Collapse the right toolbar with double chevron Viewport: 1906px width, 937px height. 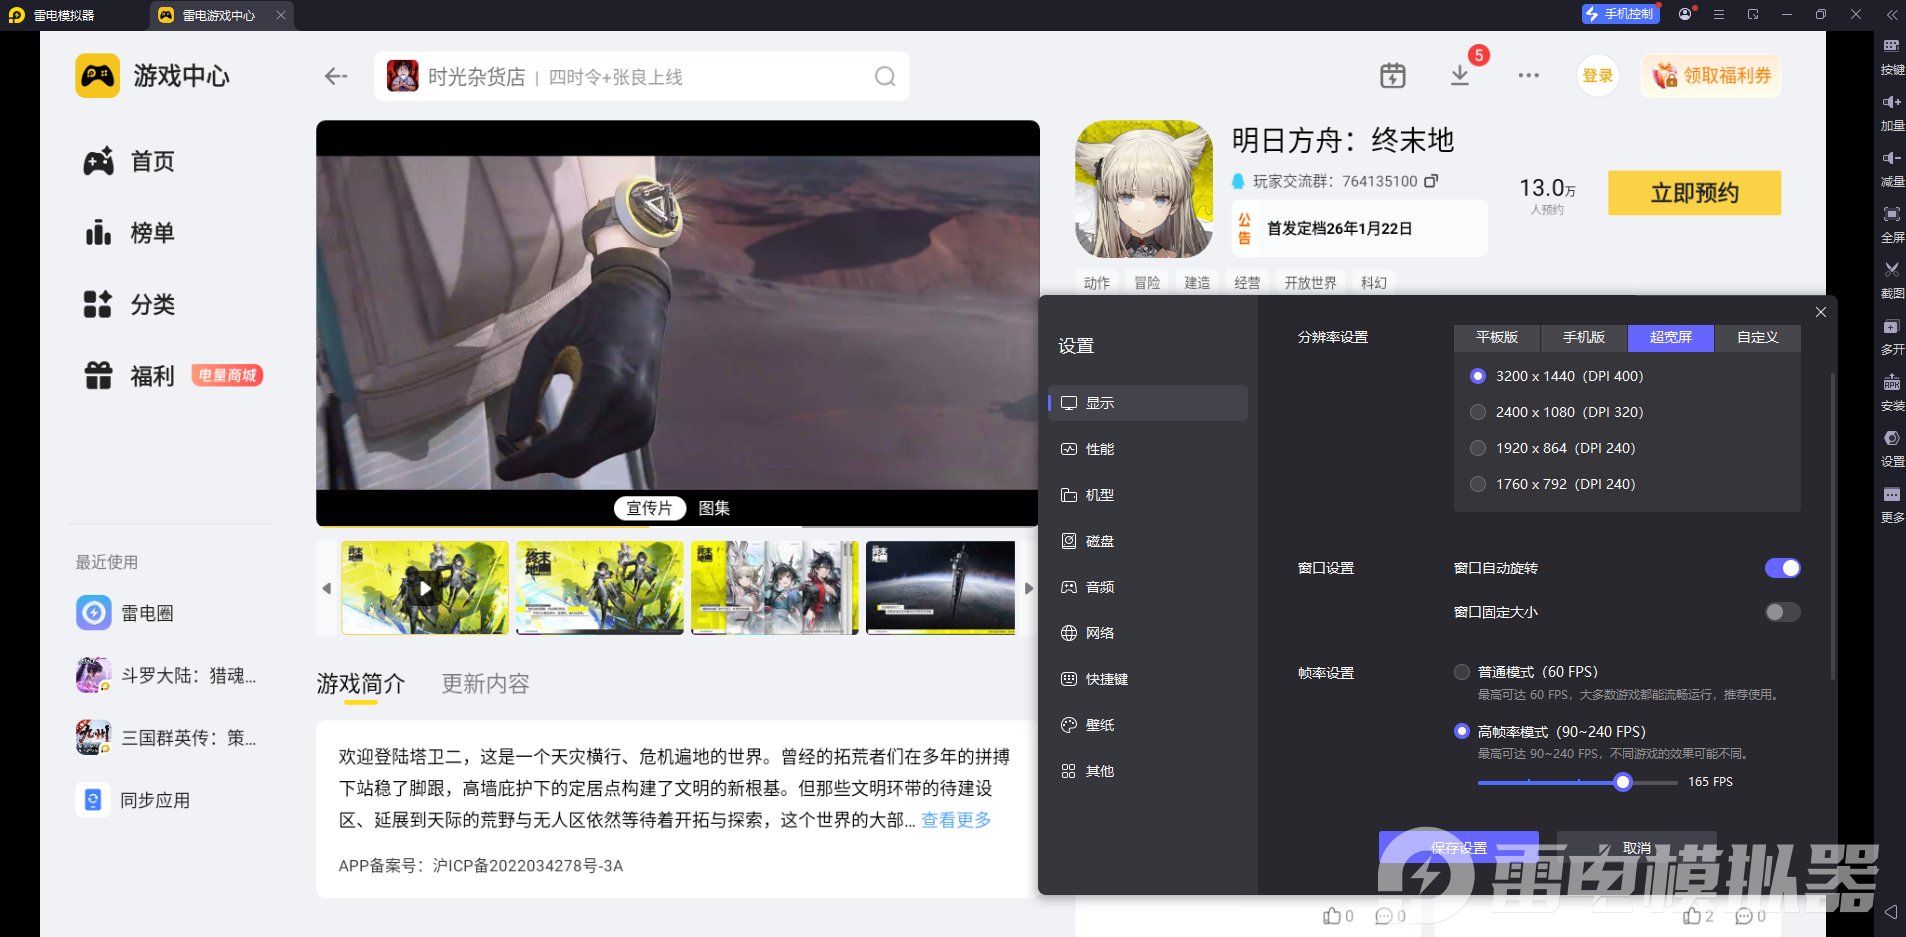tap(1891, 15)
